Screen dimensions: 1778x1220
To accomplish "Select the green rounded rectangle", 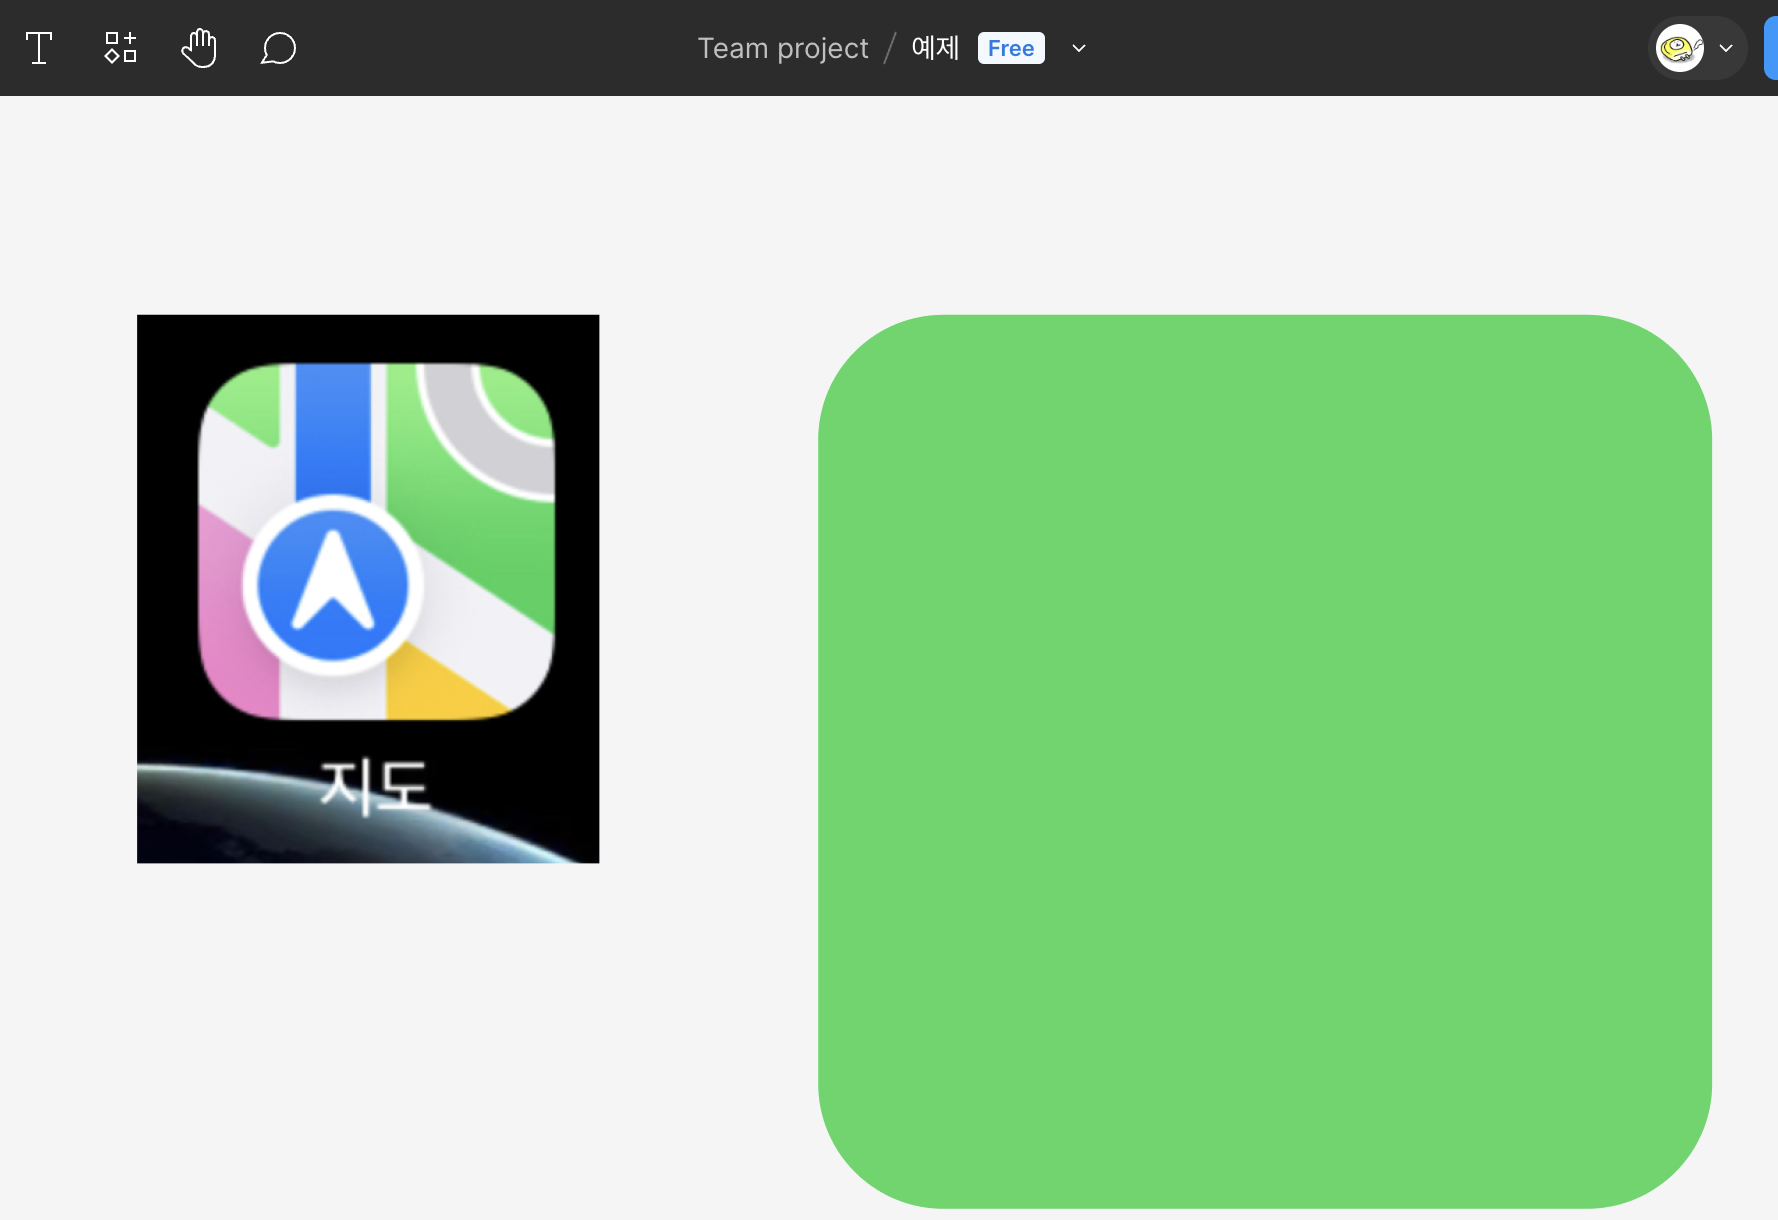I will (x=1265, y=762).
